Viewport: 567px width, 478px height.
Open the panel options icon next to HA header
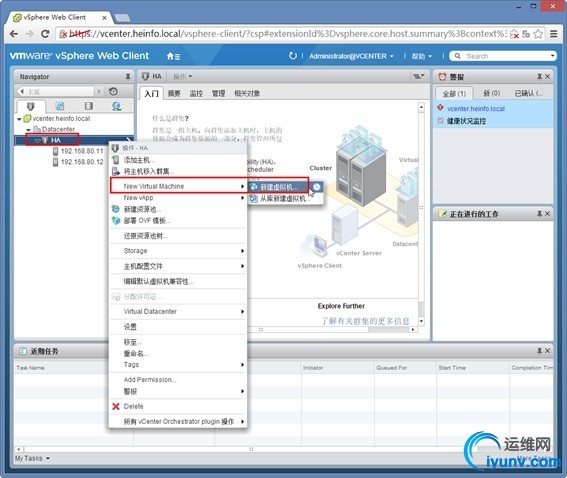[418, 76]
